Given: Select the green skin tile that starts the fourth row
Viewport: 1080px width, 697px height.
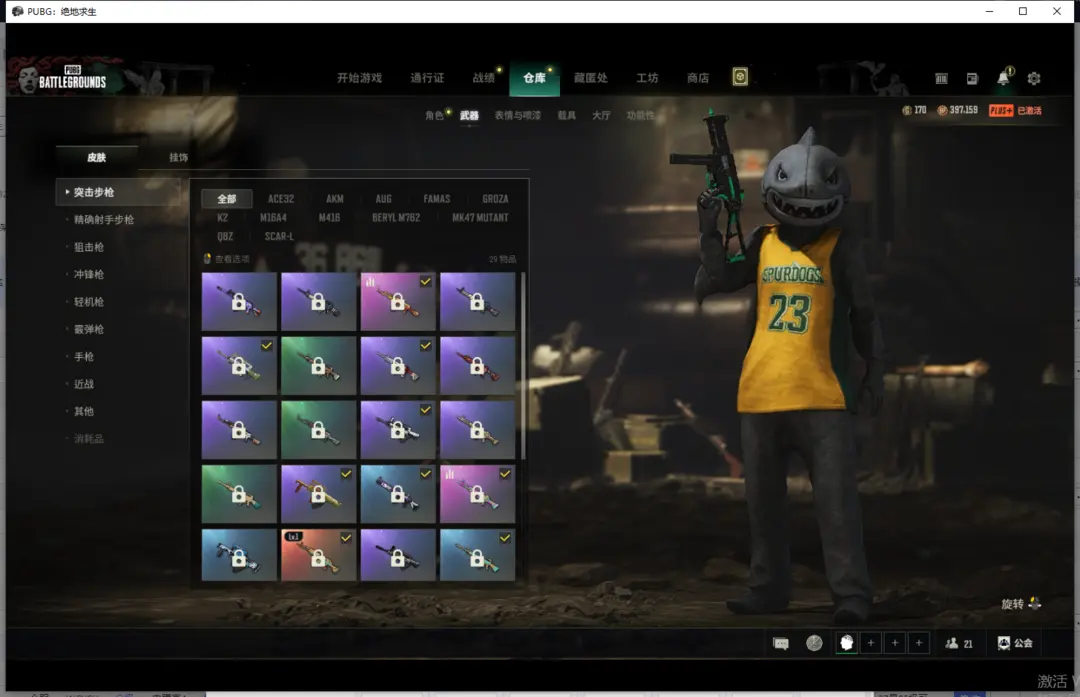Looking at the screenshot, I should [239, 494].
